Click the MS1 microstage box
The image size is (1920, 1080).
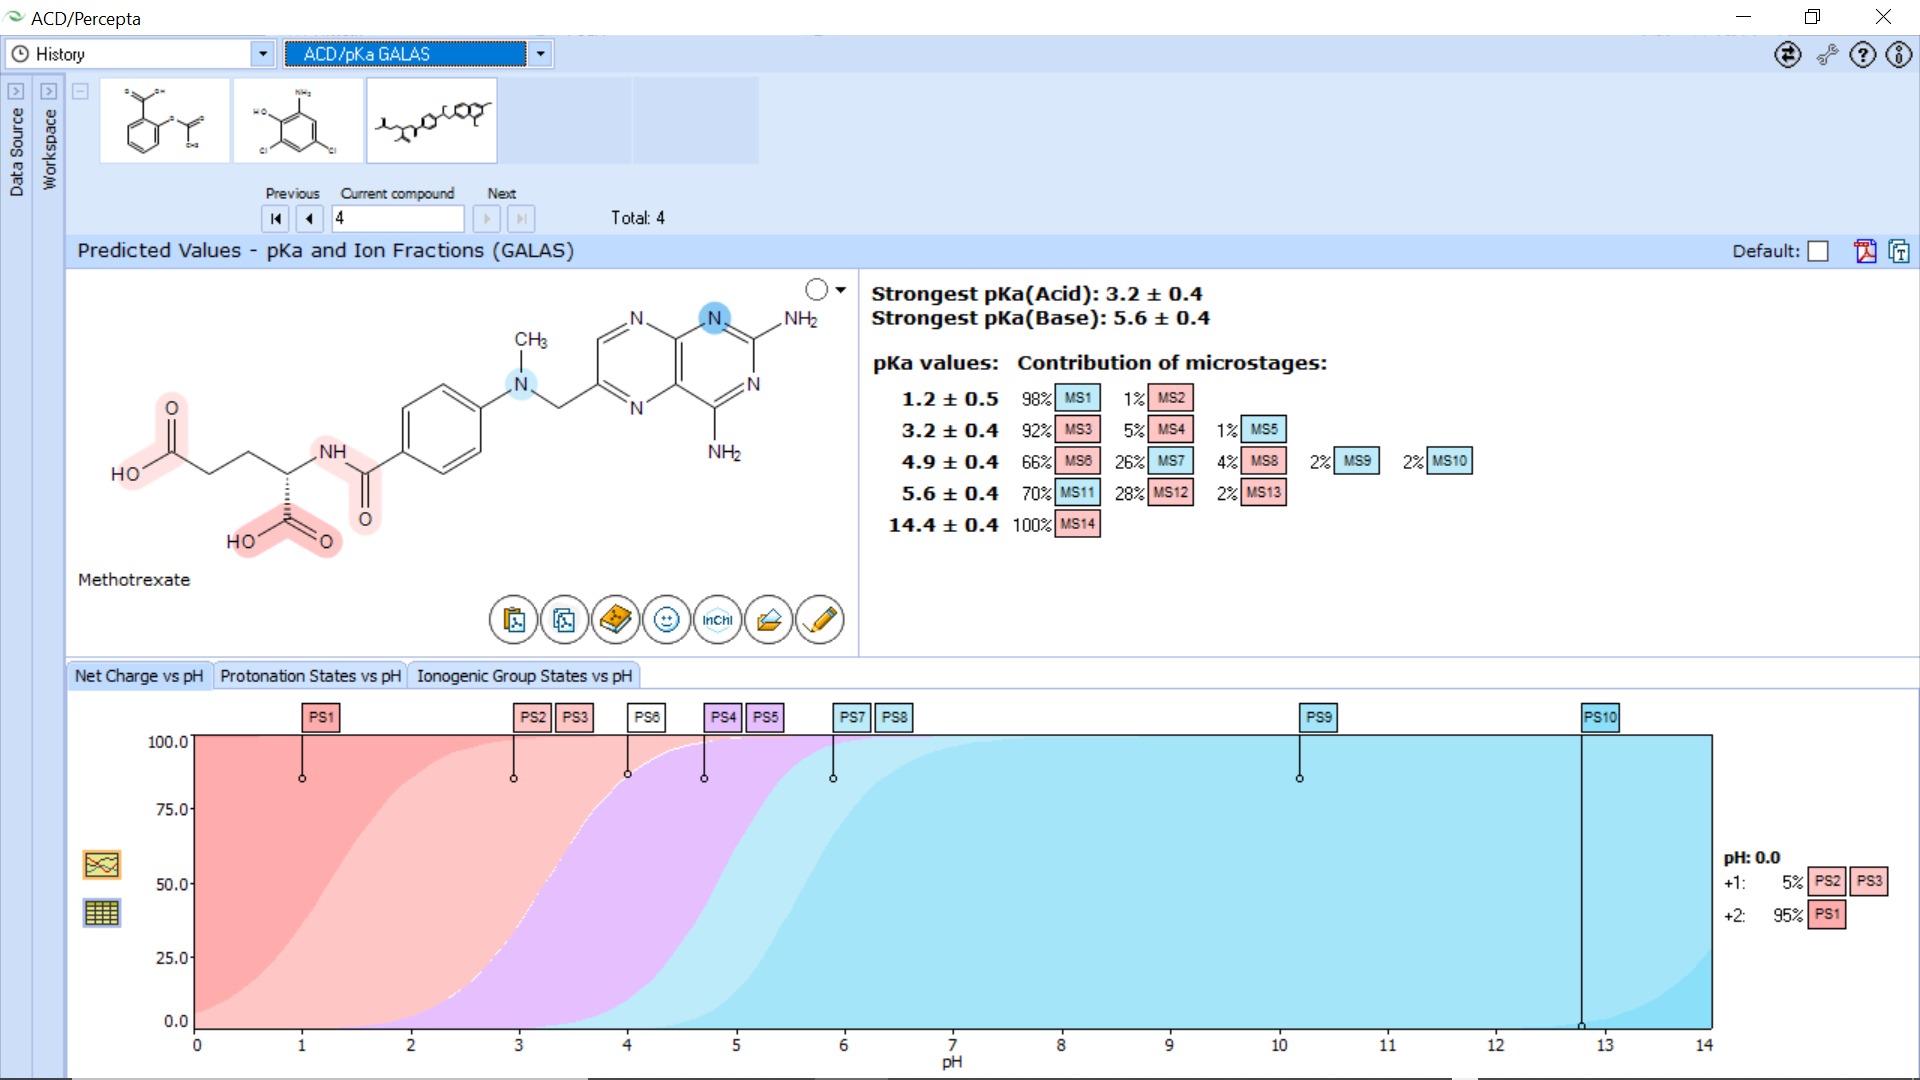coord(1078,398)
